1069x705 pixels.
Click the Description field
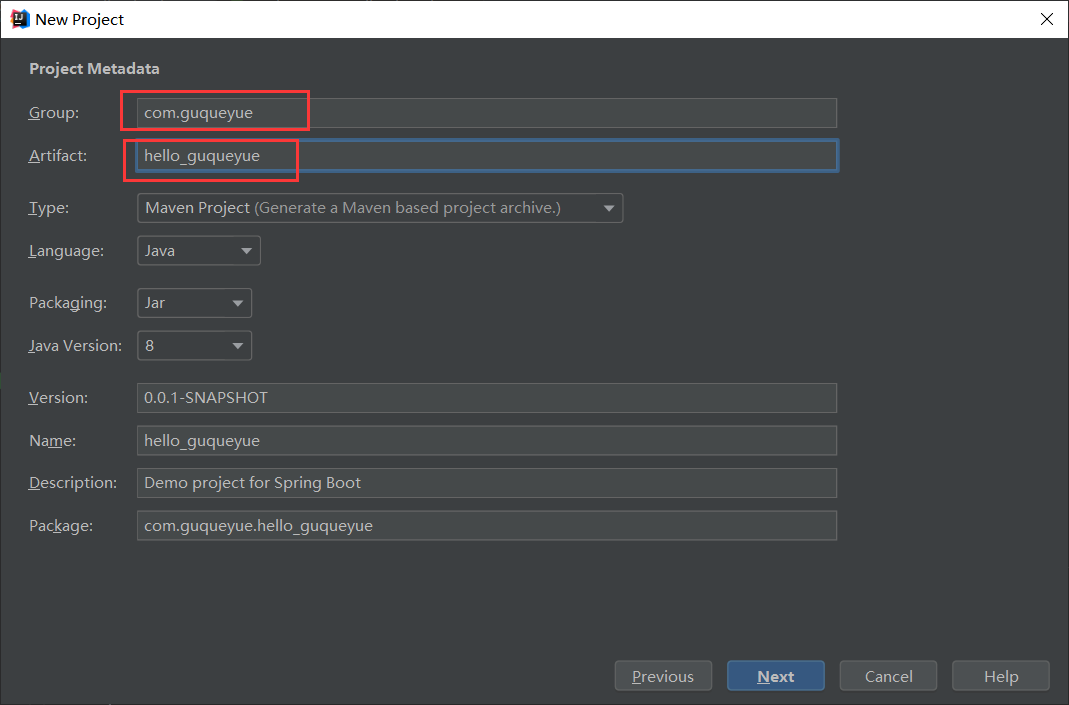pos(487,483)
